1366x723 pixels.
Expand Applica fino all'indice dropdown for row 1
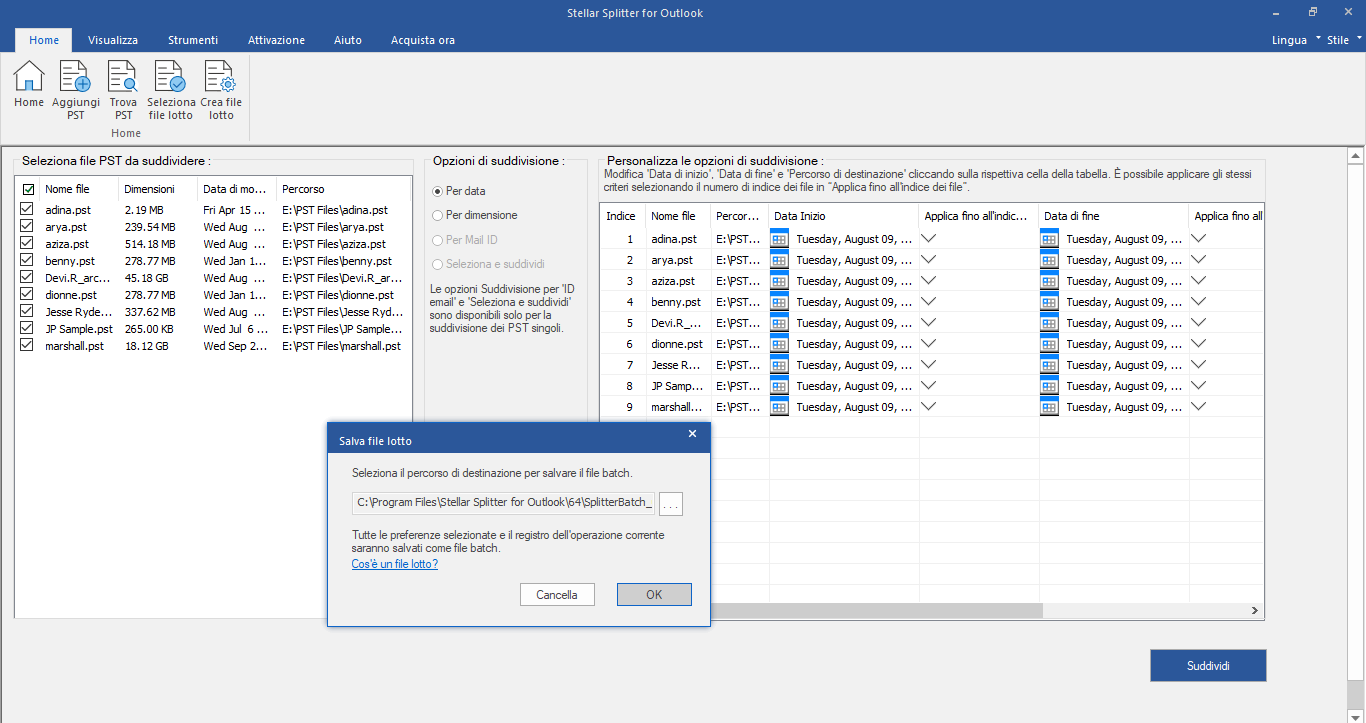pyautogui.click(x=929, y=239)
